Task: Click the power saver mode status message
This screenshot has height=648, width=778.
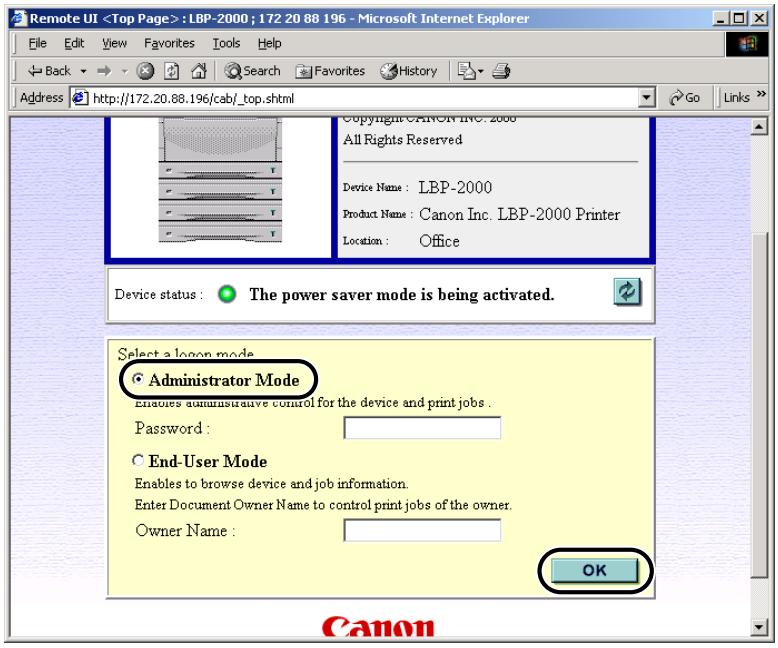Action: 401,295
